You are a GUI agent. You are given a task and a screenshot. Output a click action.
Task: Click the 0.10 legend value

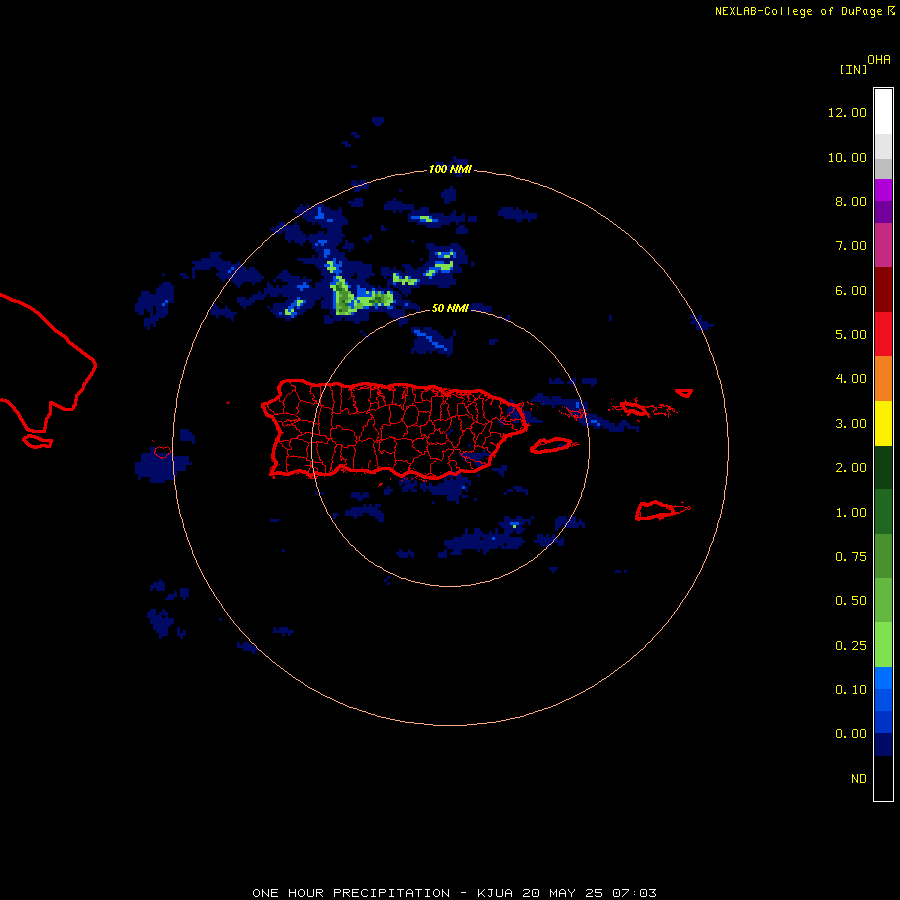point(851,690)
